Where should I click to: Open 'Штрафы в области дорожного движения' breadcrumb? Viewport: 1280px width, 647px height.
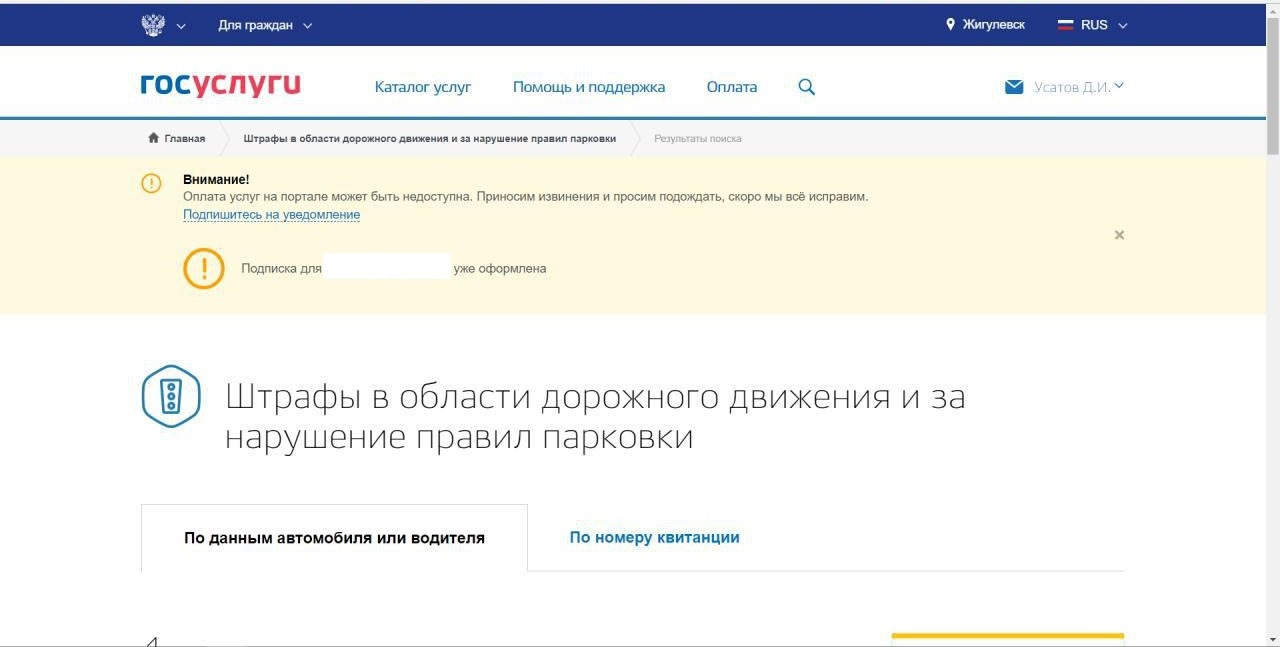coord(430,139)
